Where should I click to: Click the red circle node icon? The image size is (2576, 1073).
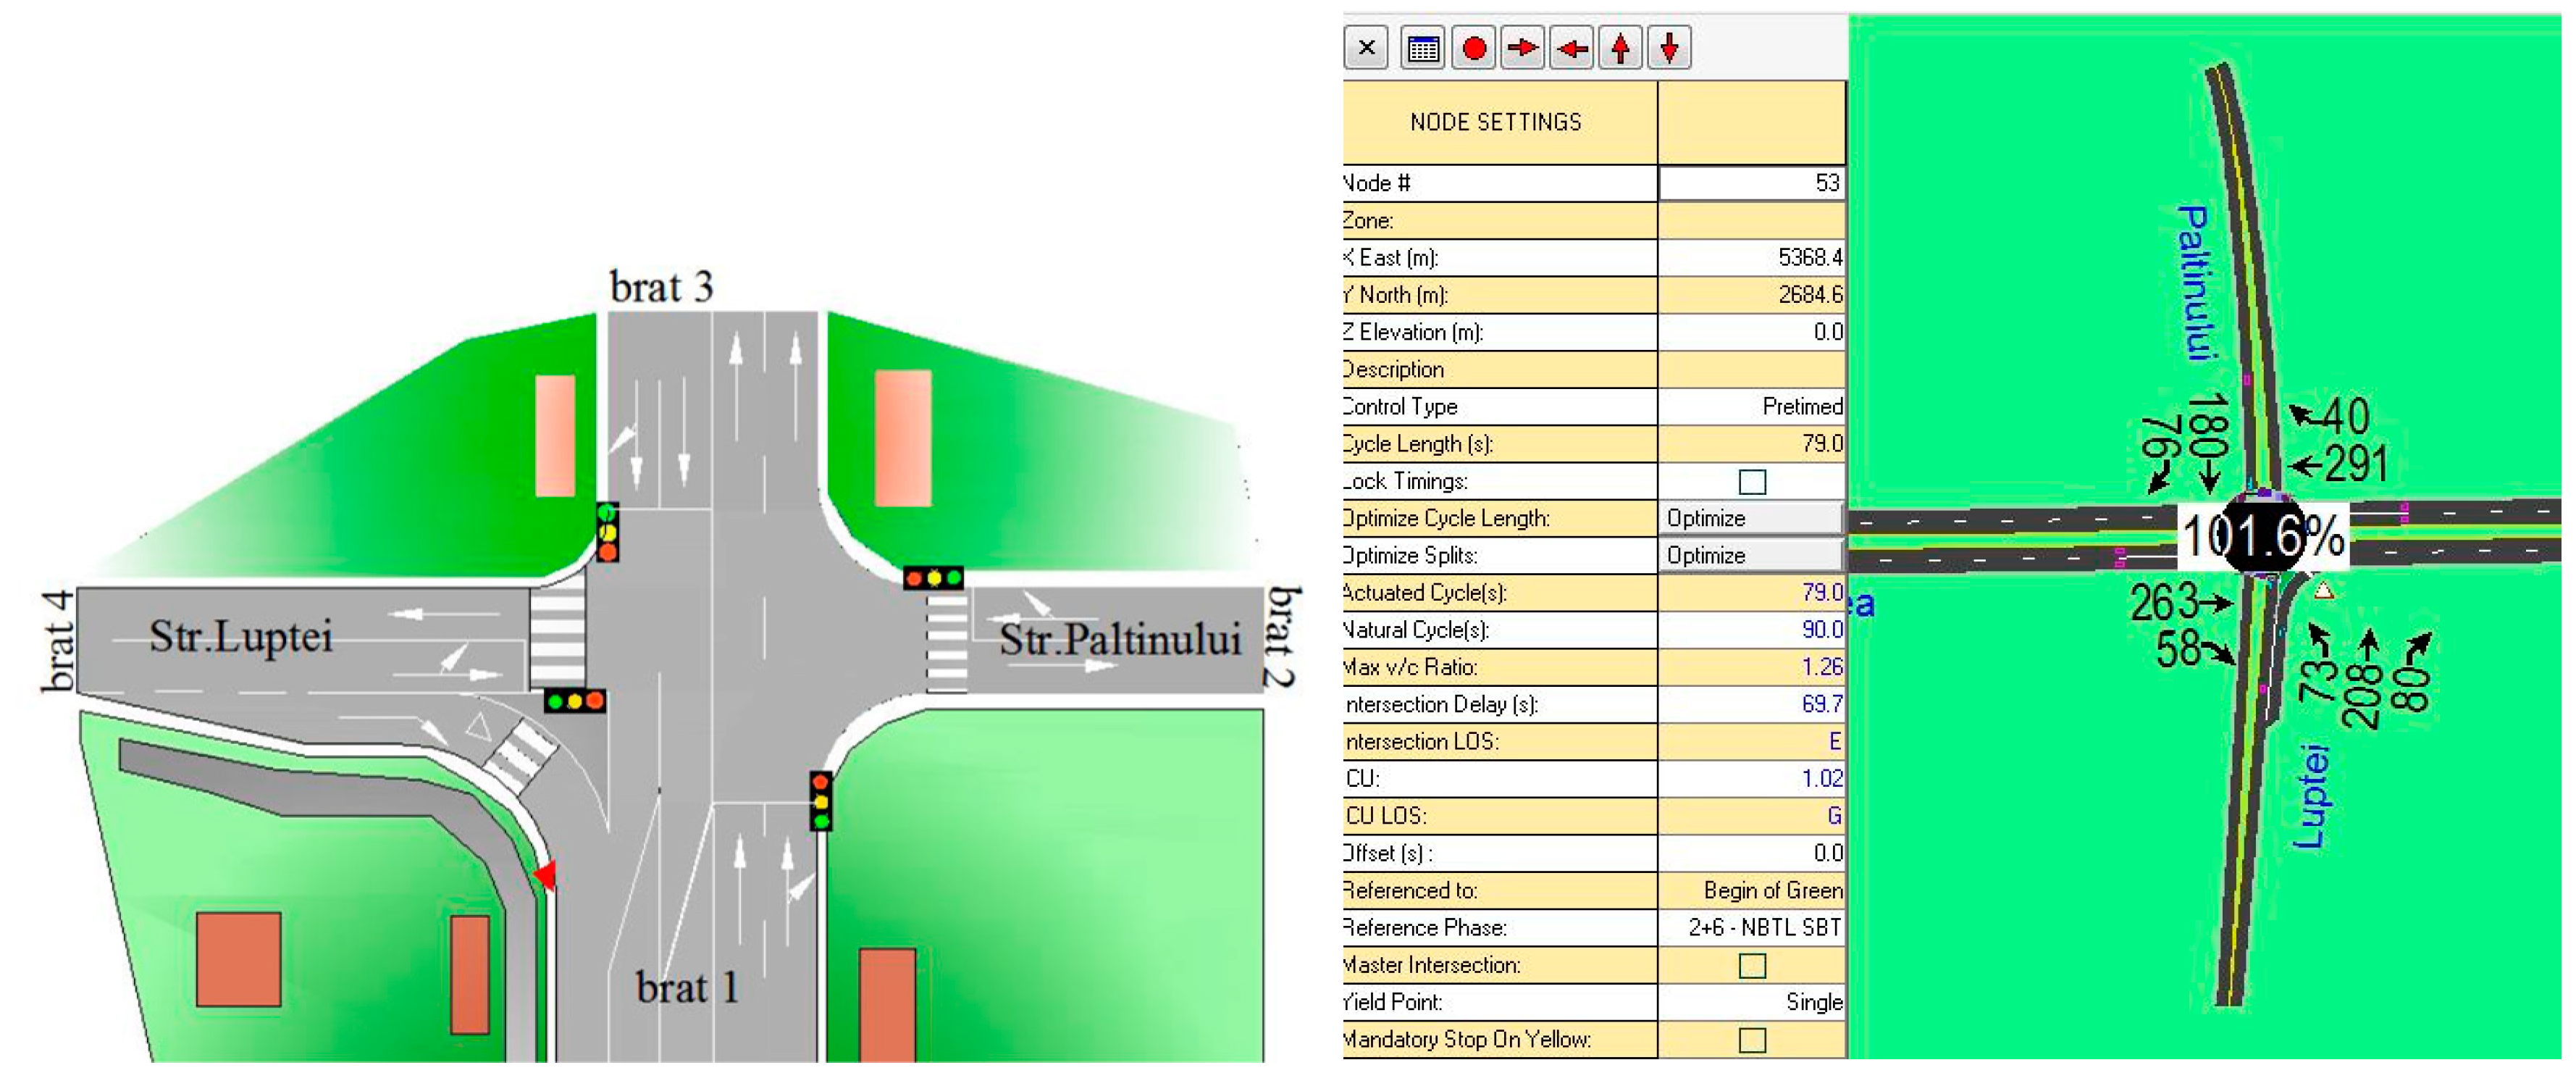1473,48
